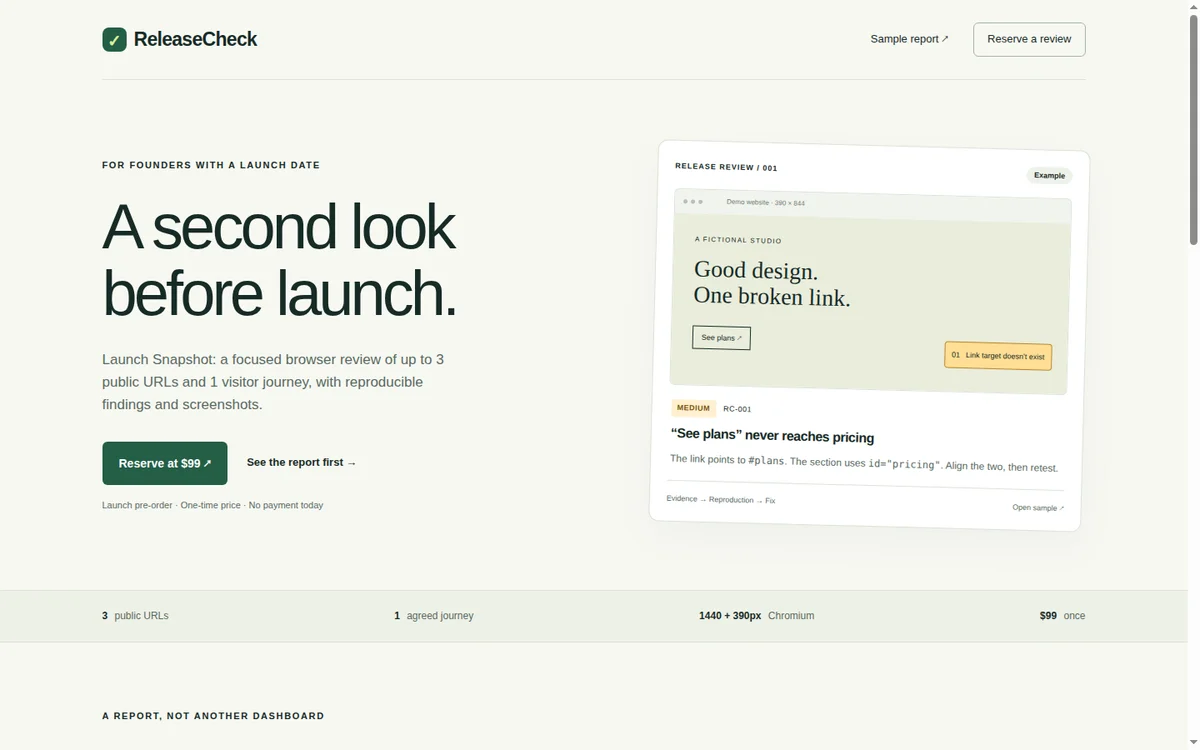Click the ReleaseCheck green checkmark logo icon
1200x750 pixels.
pyautogui.click(x=114, y=39)
